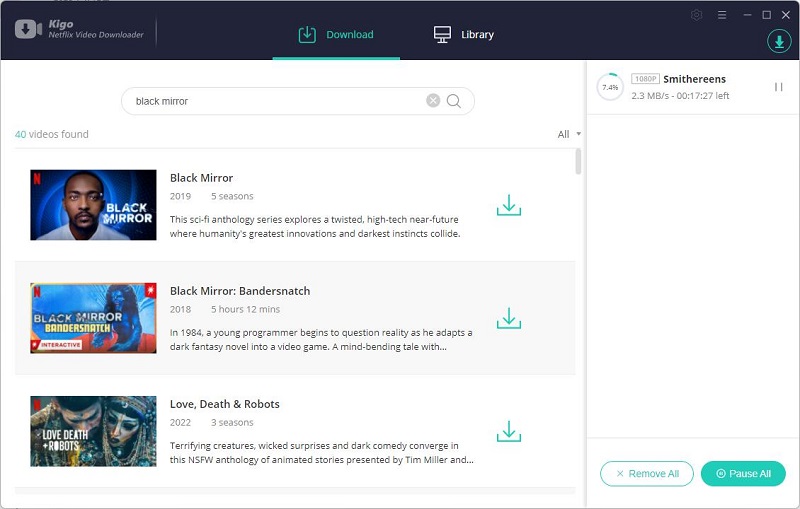Switch to the Download tab

tap(336, 35)
